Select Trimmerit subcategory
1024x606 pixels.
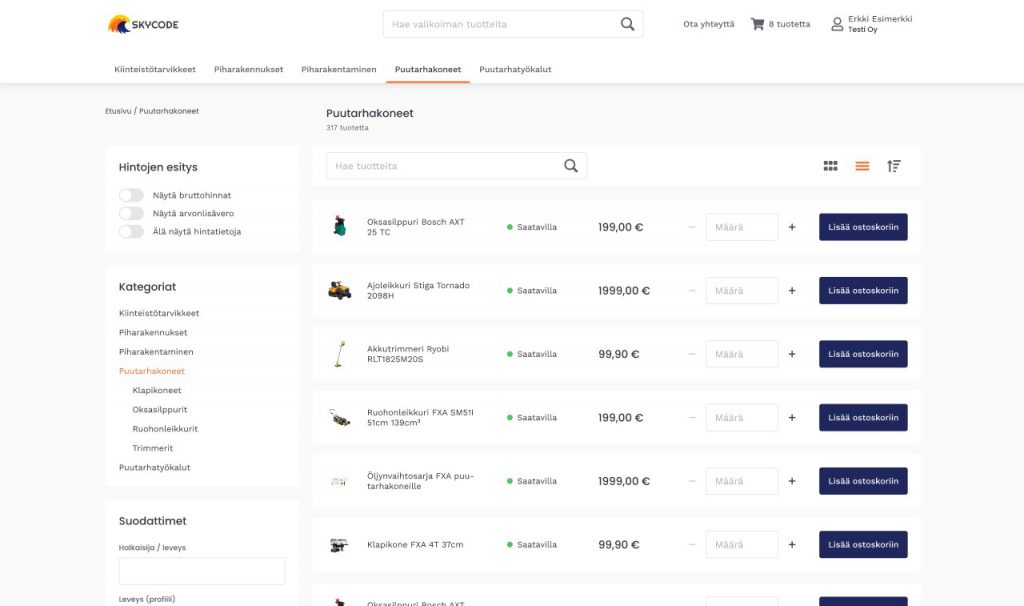tap(152, 448)
